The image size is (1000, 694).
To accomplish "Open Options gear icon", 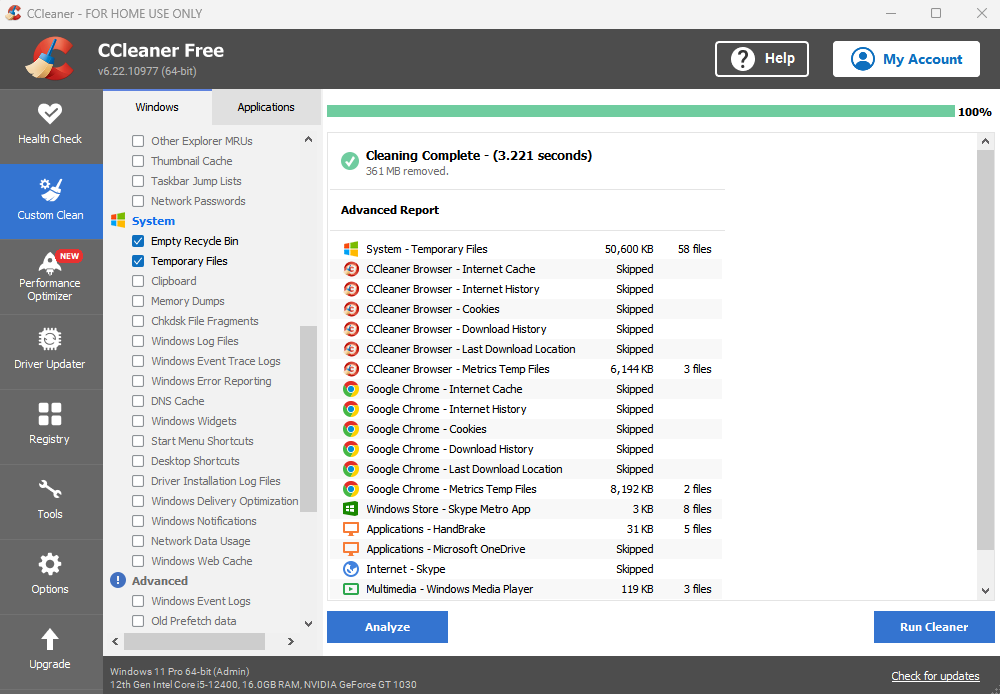I will [50, 565].
